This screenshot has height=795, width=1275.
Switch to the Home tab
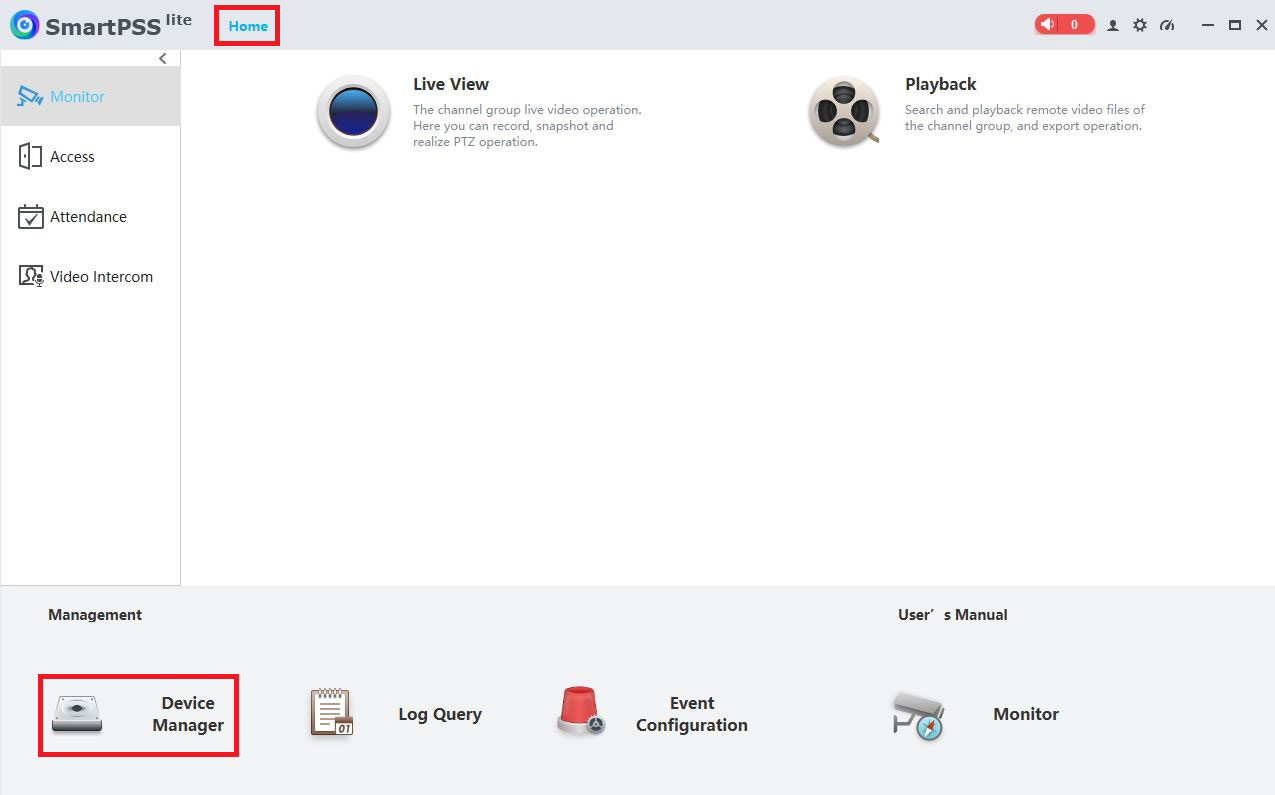point(246,26)
